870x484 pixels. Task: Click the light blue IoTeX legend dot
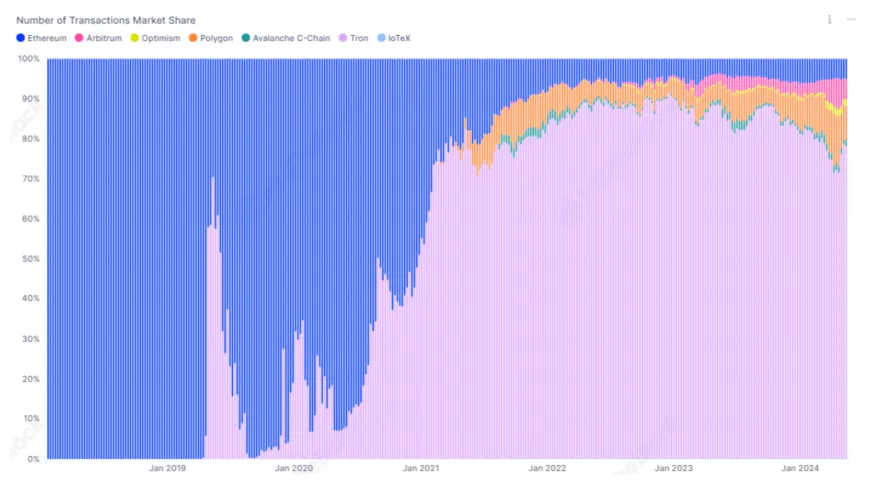[x=382, y=38]
